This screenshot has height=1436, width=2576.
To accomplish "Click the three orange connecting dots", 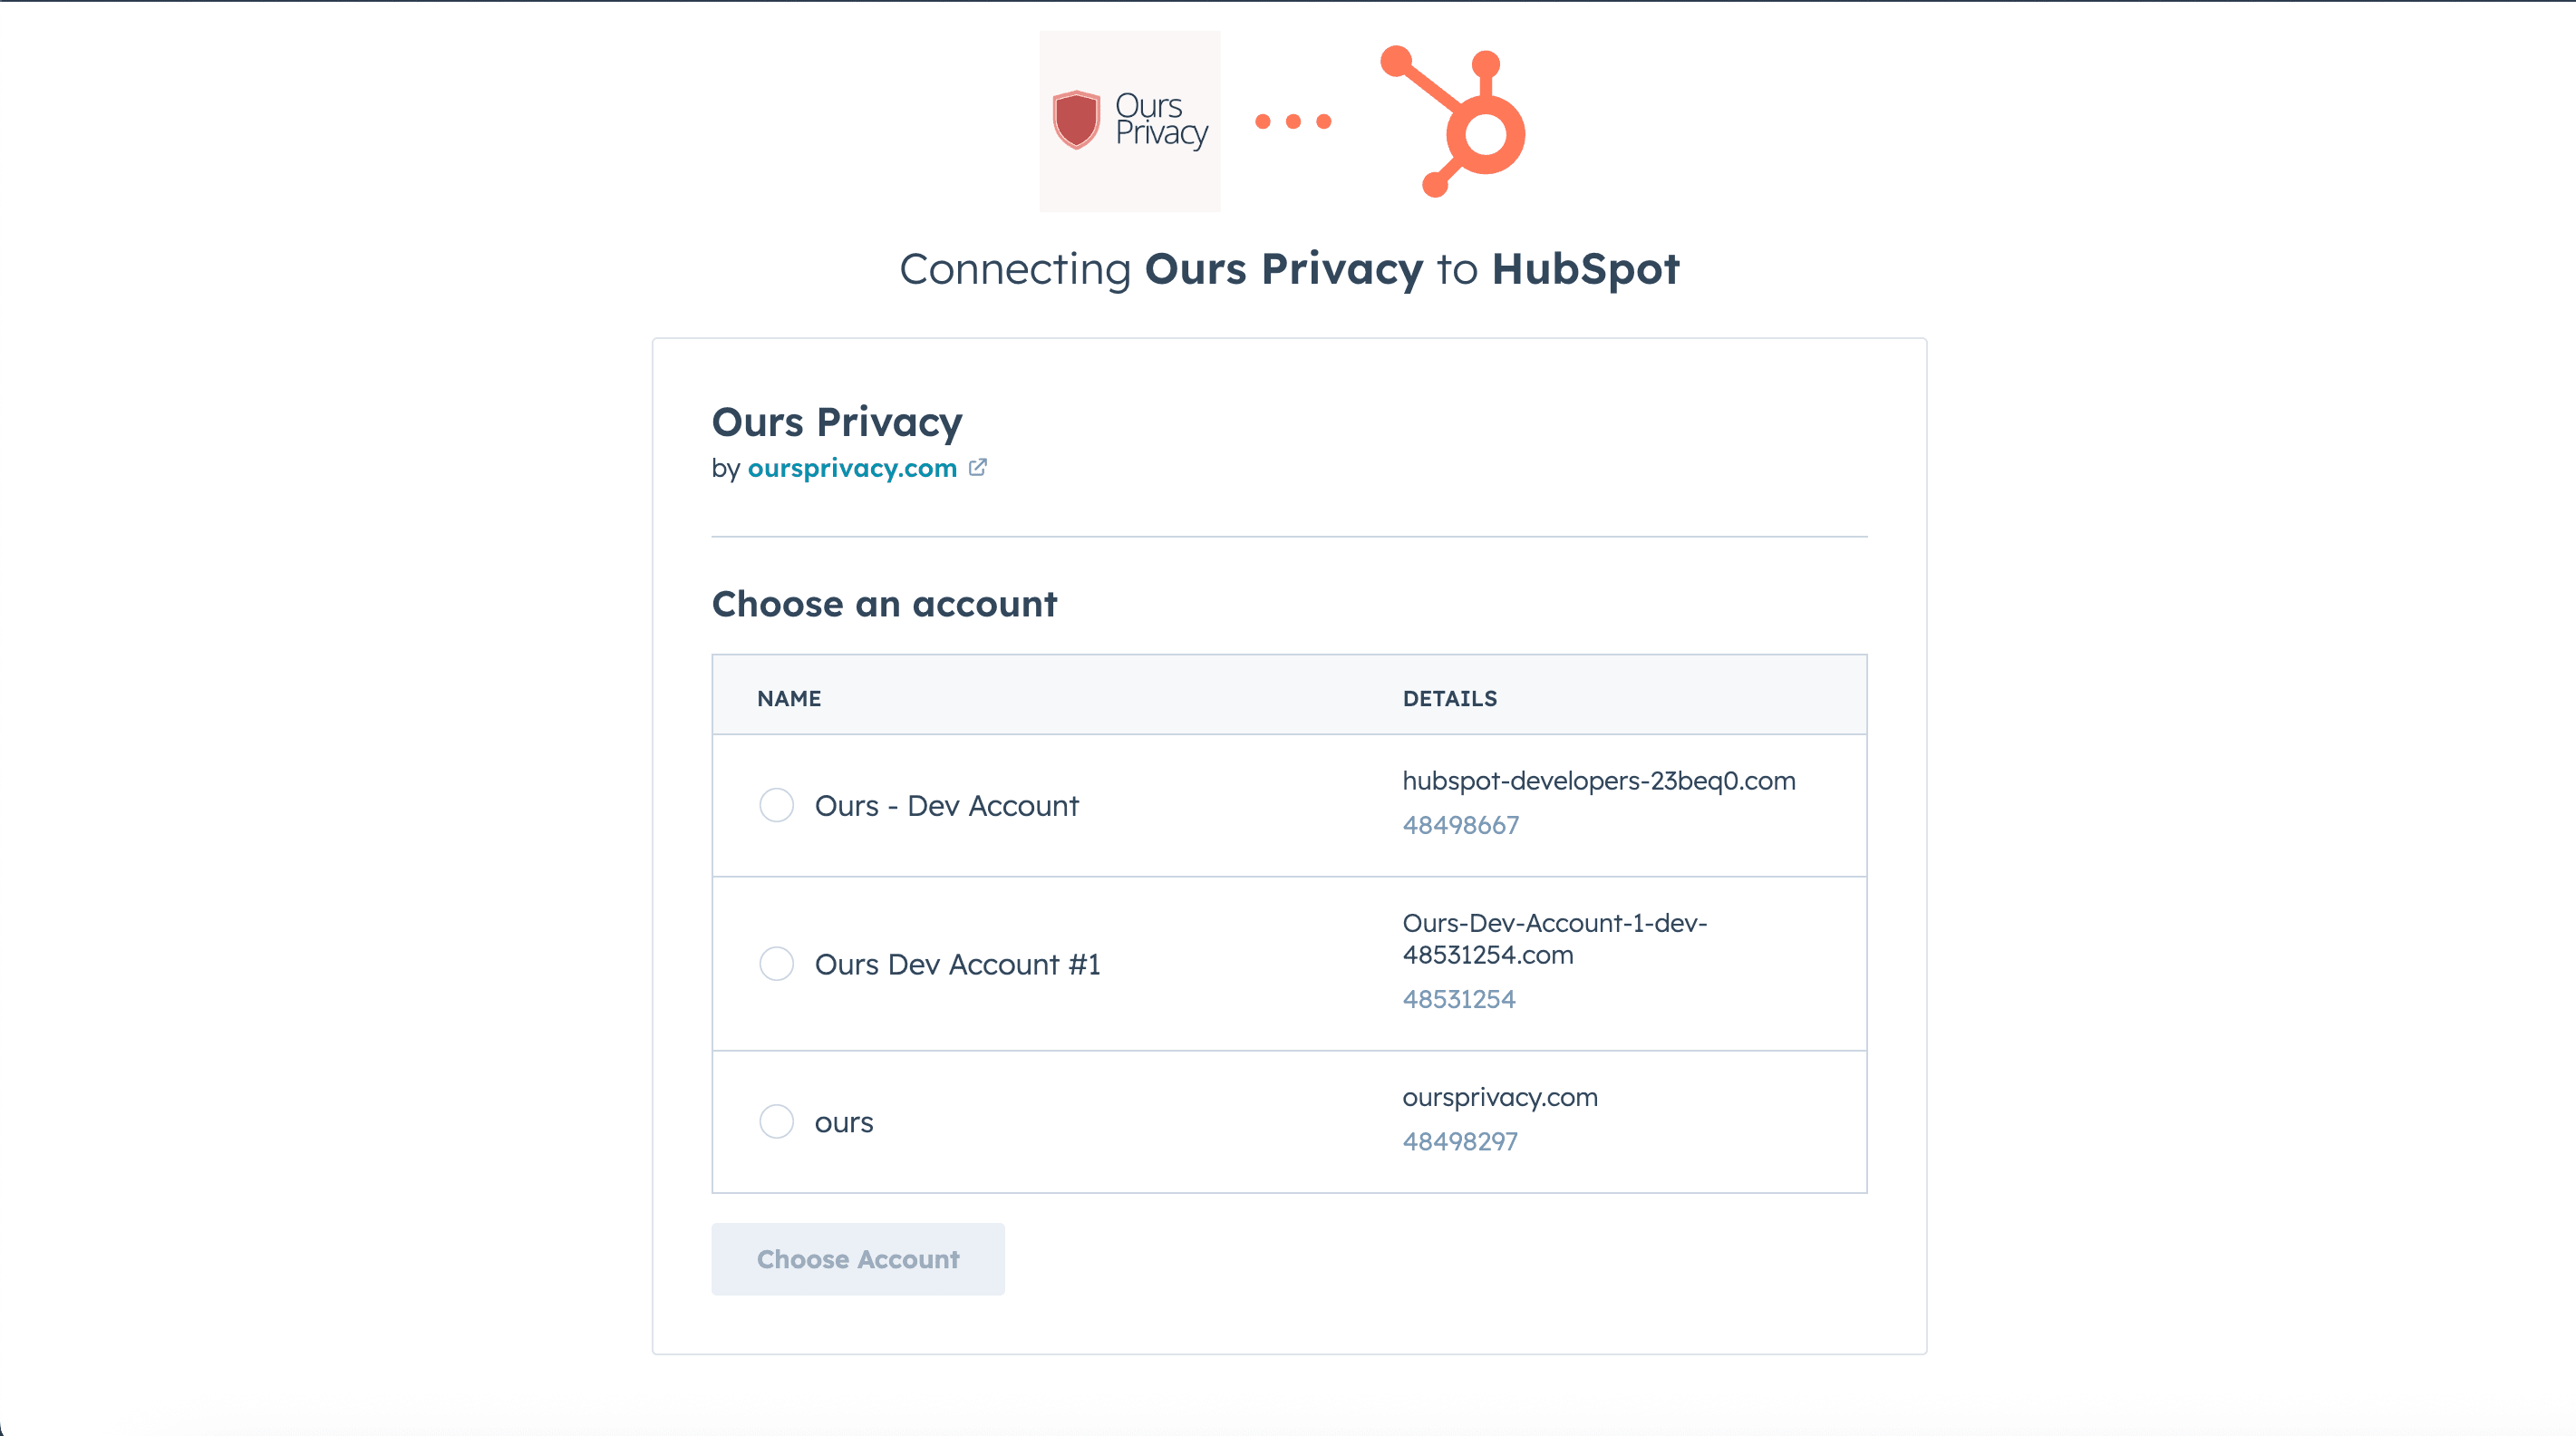I will pos(1293,121).
